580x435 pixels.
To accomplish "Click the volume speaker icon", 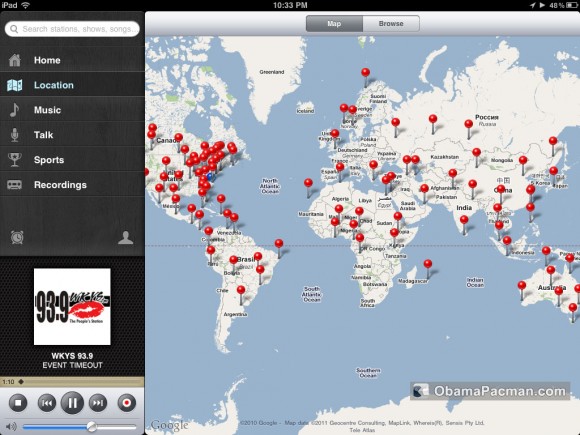I will coord(11,427).
